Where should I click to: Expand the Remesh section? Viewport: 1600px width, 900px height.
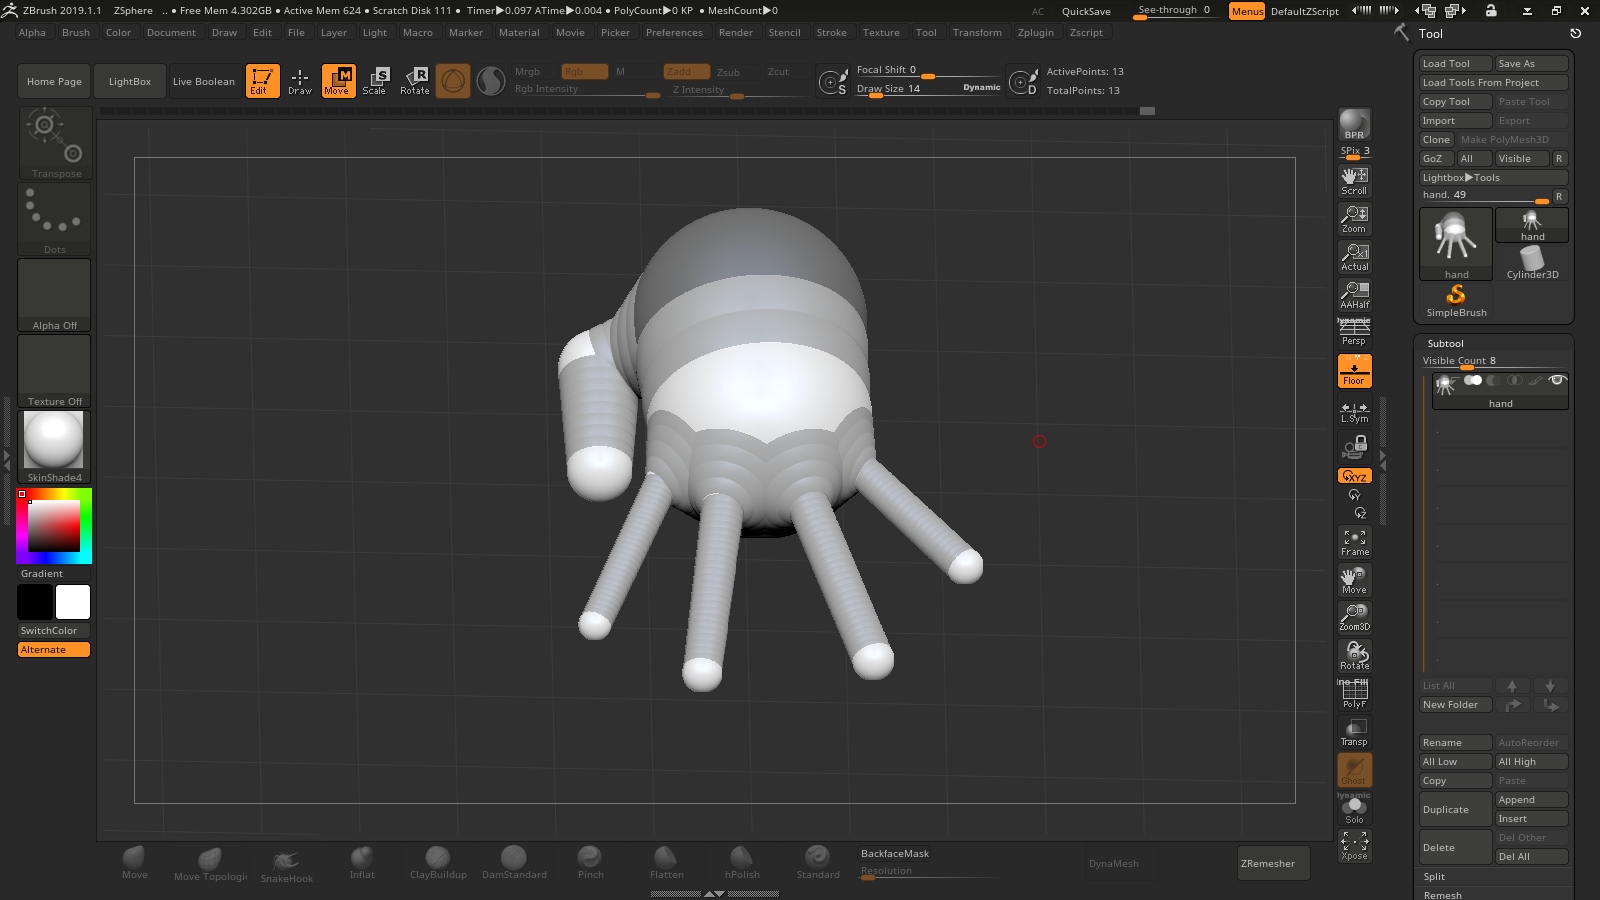coord(1442,895)
